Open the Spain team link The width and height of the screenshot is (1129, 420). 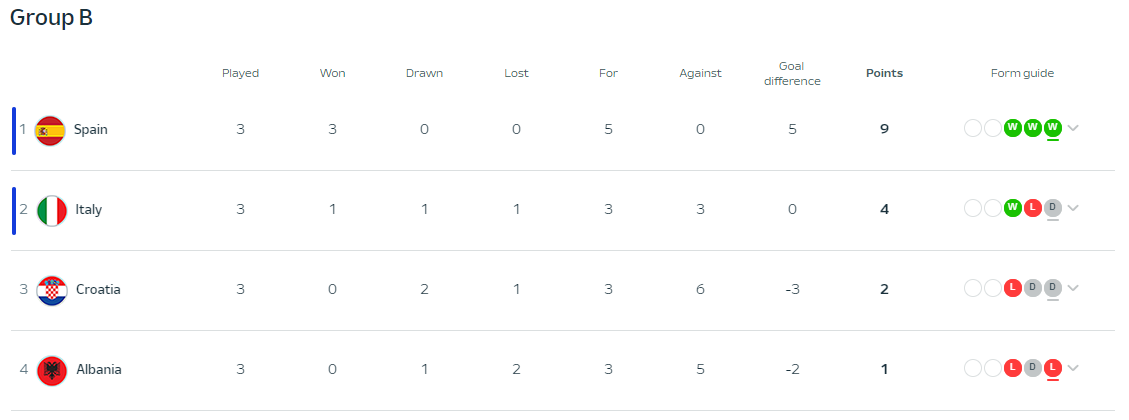point(91,130)
